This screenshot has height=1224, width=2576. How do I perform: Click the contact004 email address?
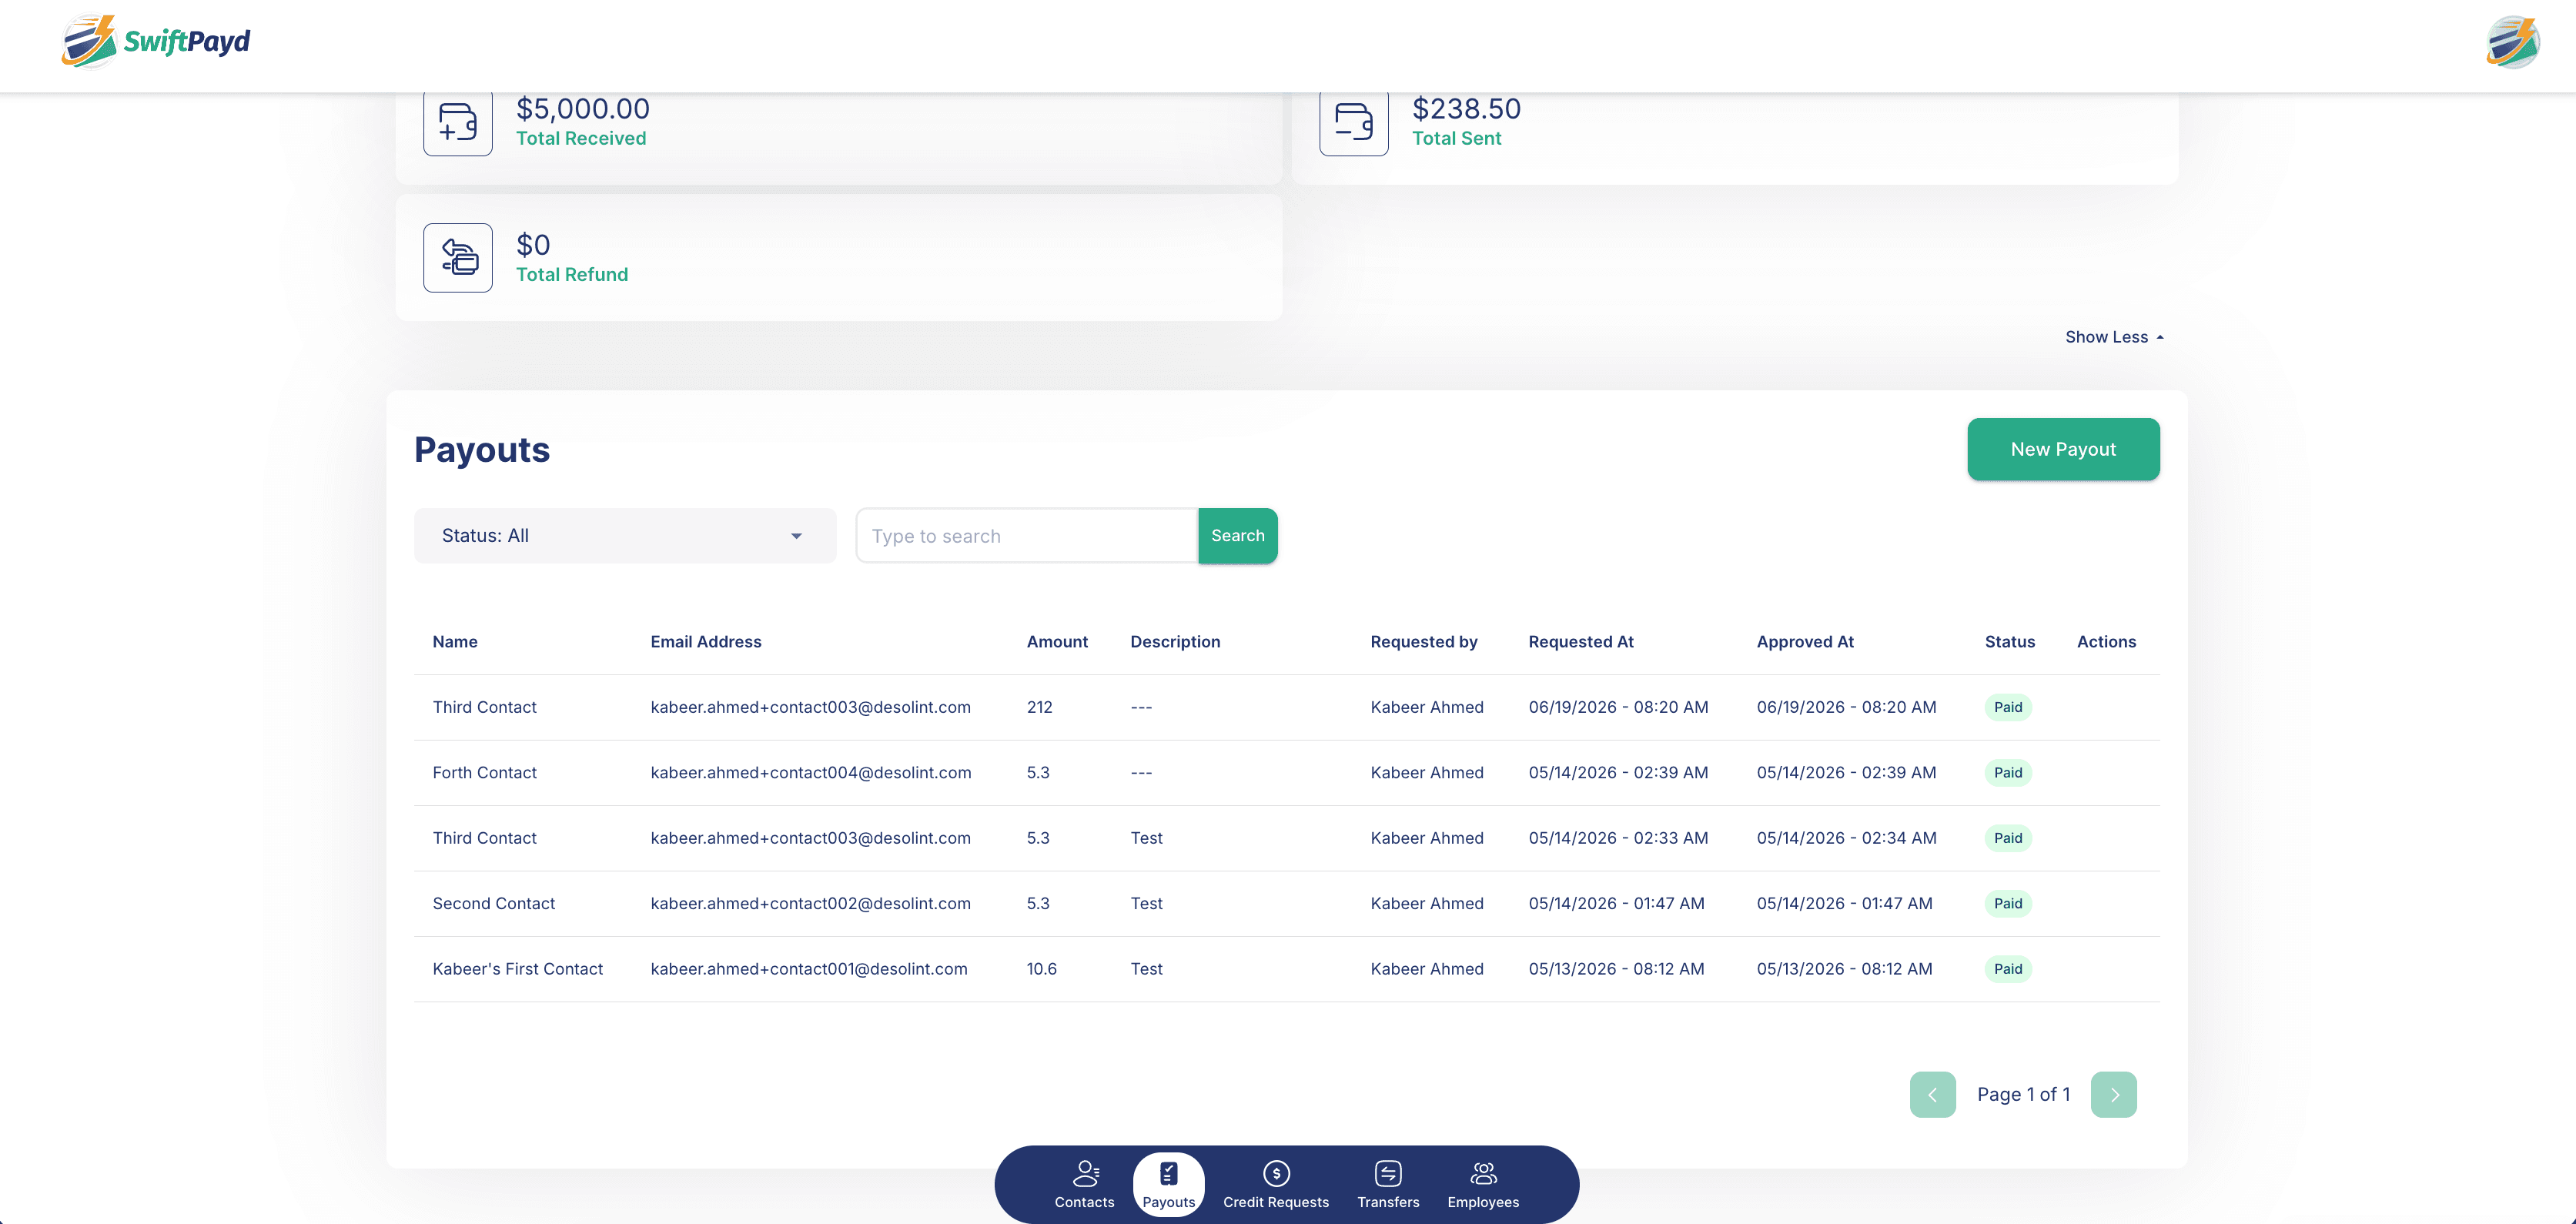[811, 773]
